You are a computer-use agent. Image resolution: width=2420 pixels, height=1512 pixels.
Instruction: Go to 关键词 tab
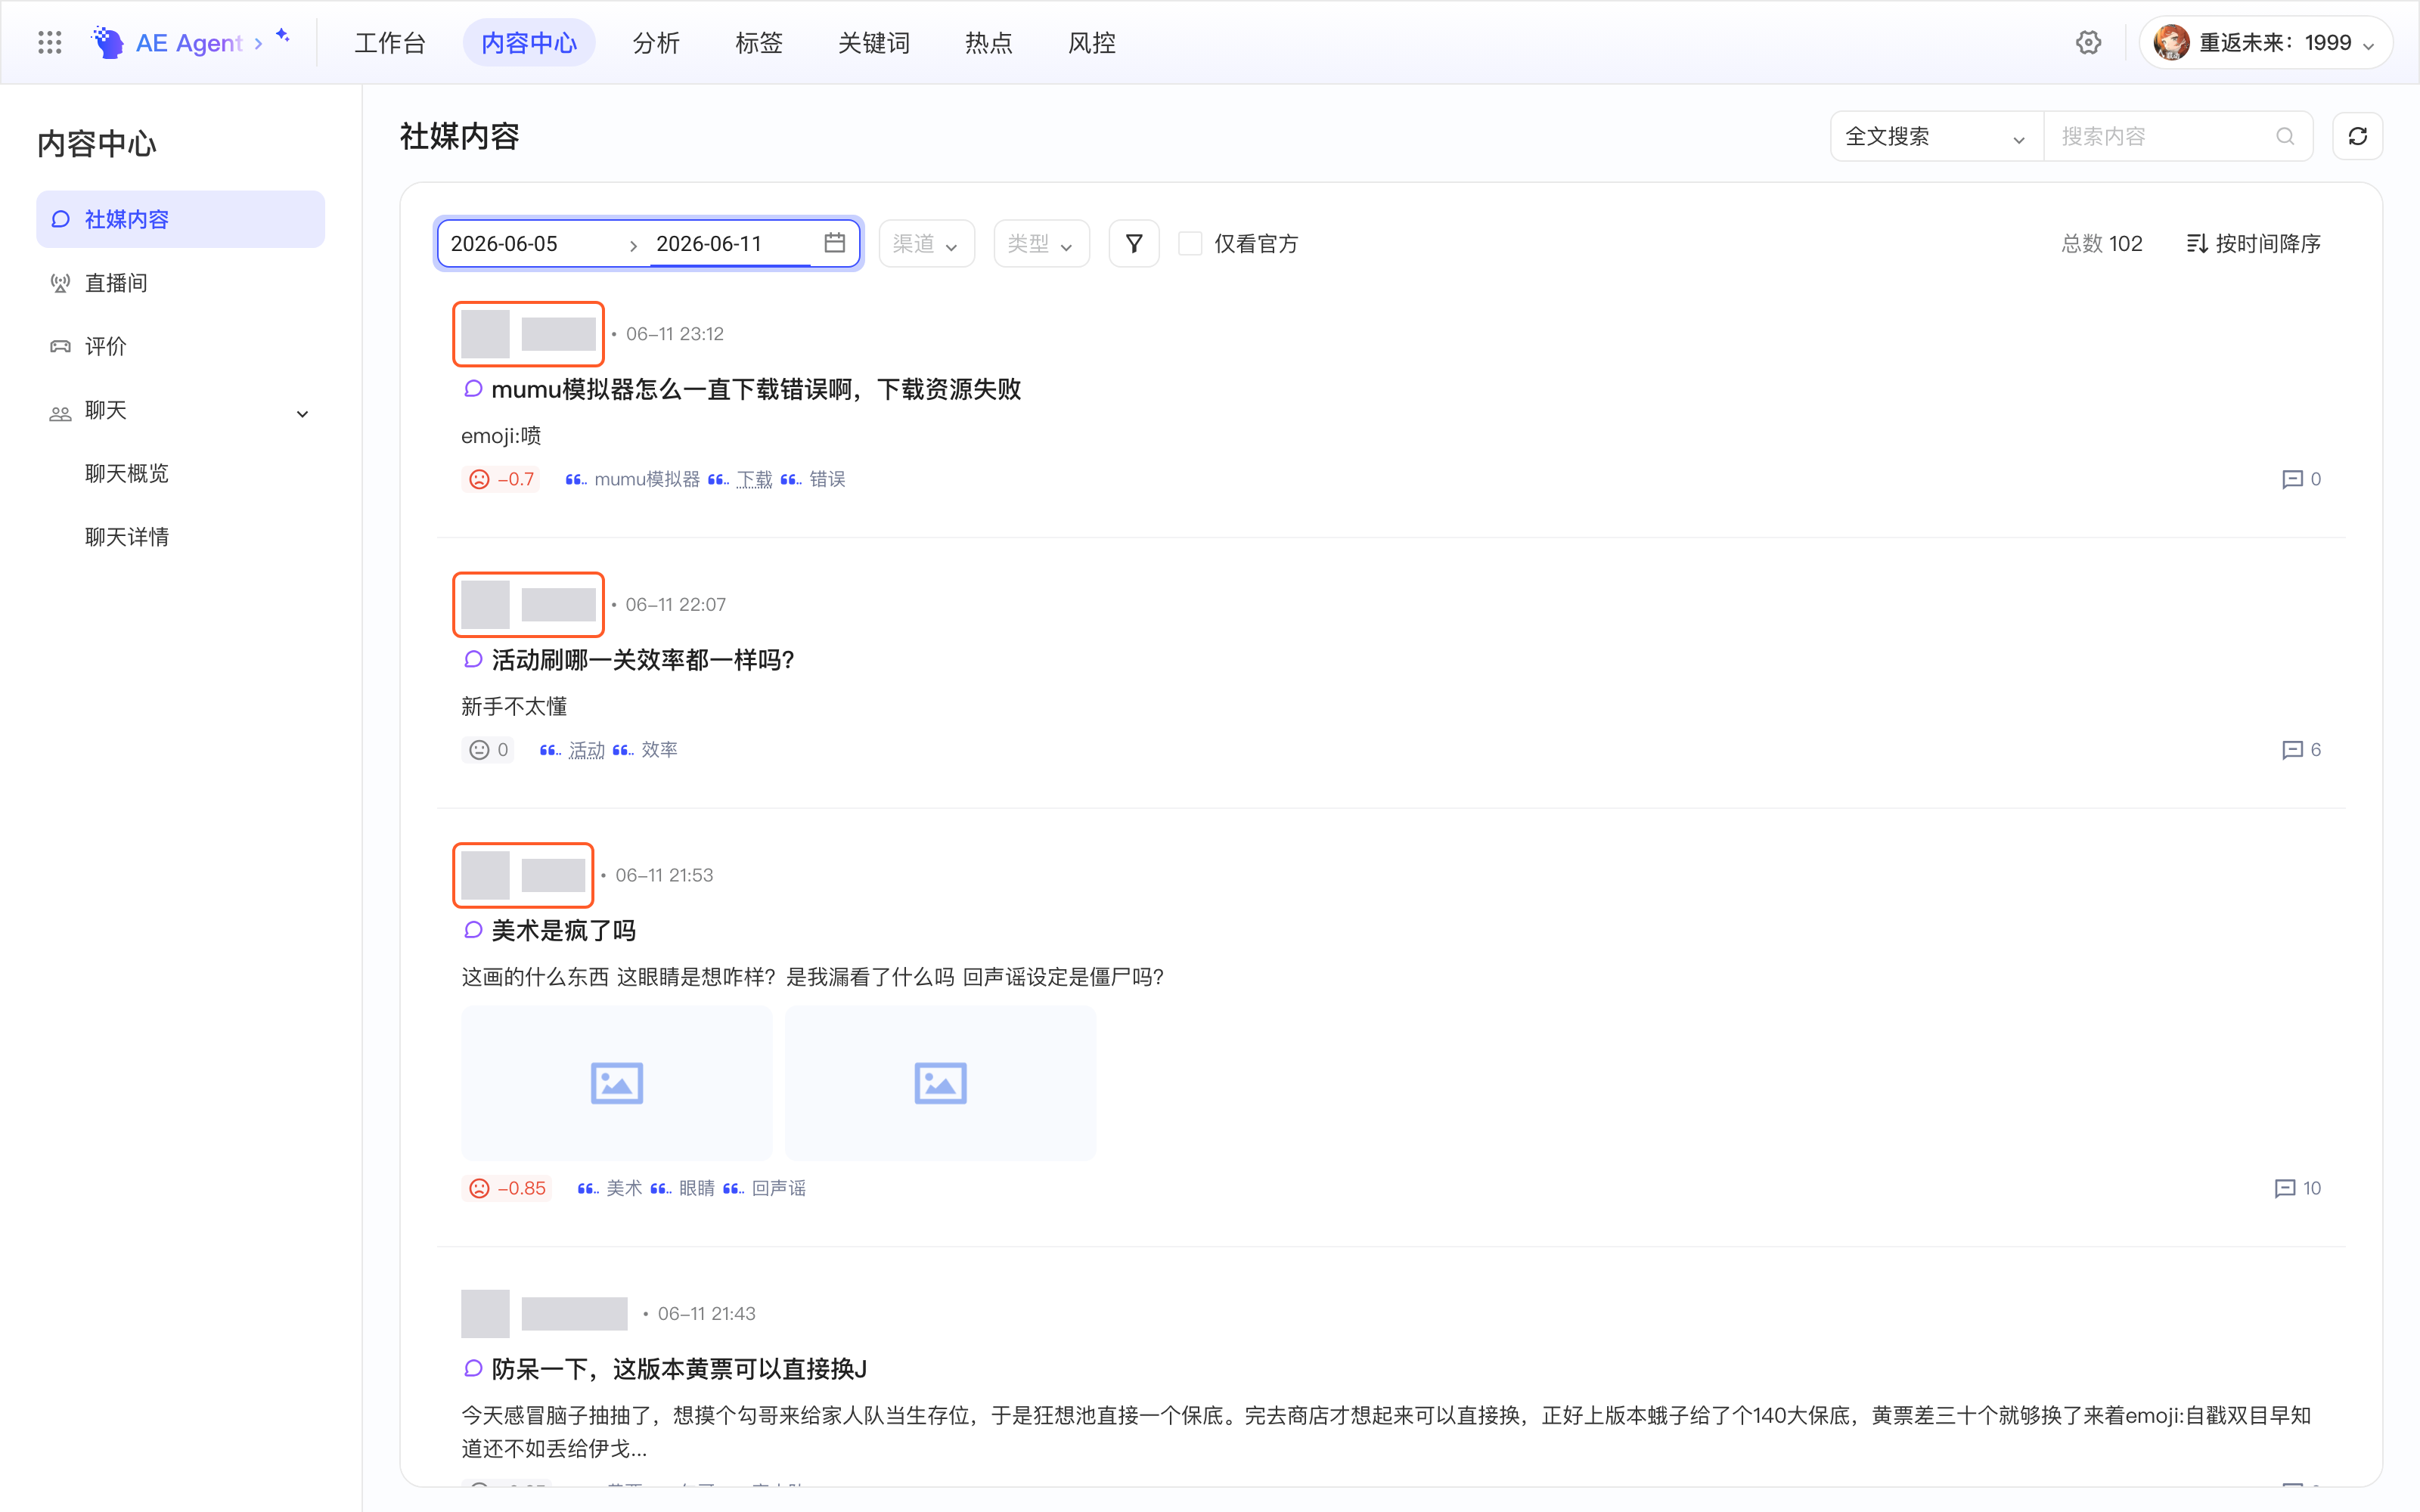874,42
